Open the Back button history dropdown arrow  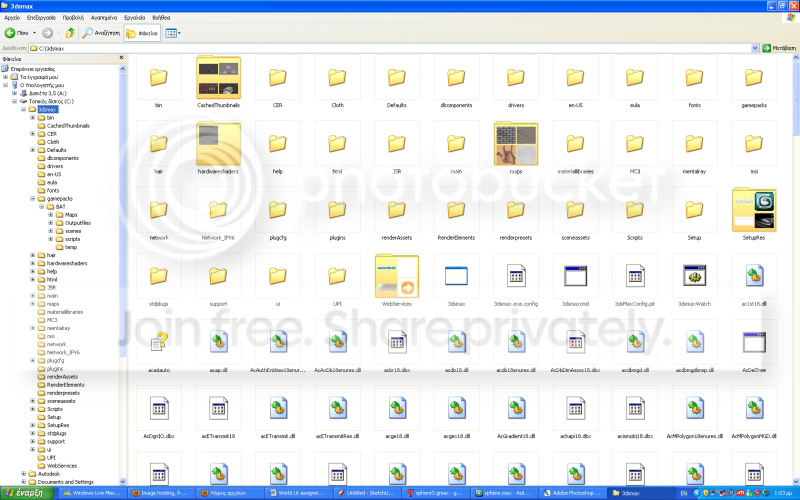[34, 33]
